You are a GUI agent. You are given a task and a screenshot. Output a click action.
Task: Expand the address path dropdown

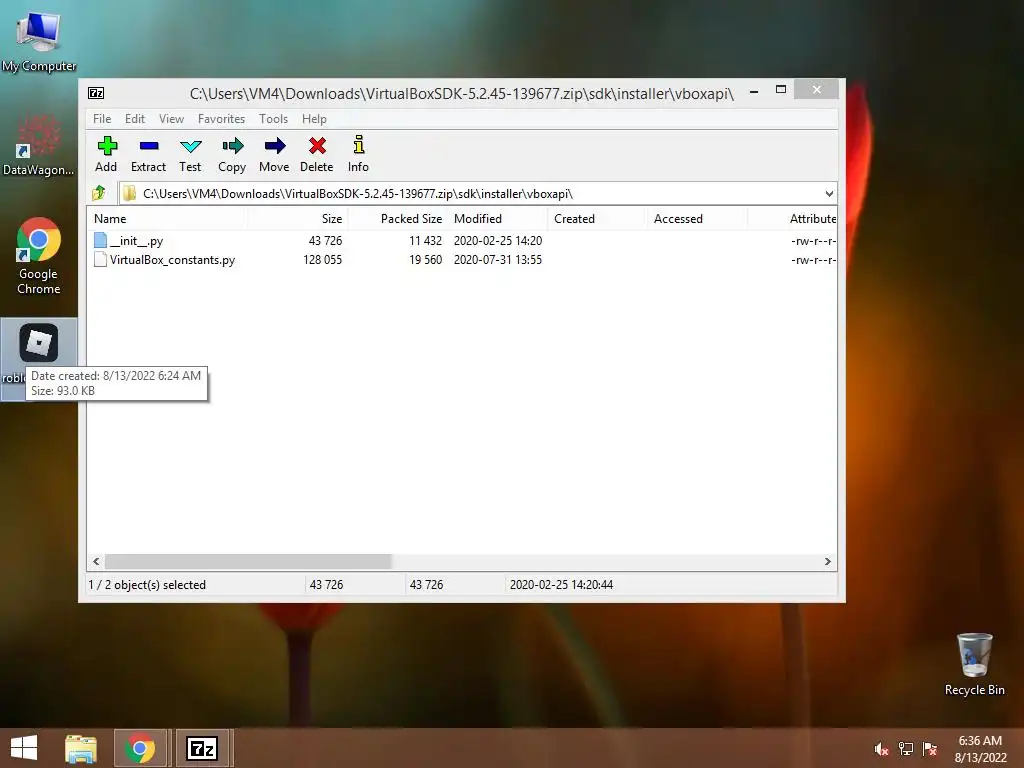click(829, 193)
